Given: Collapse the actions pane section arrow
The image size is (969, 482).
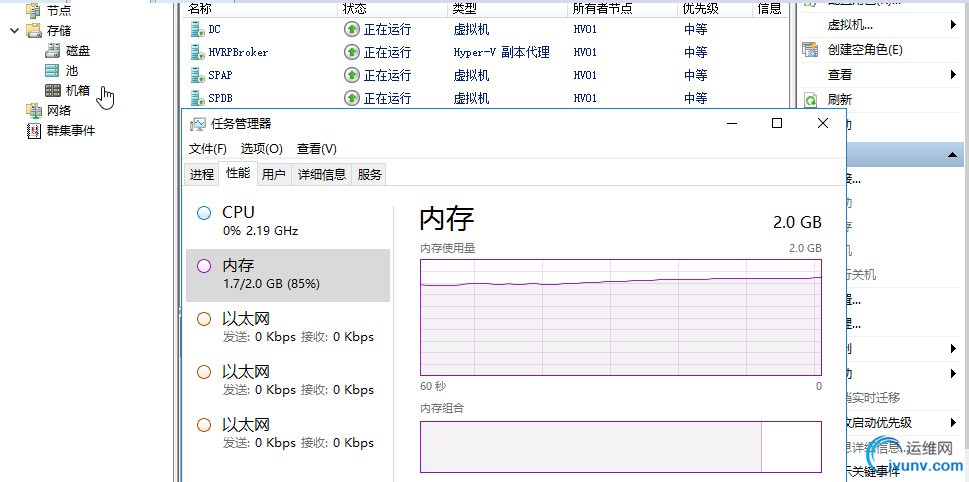Looking at the screenshot, I should 952,155.
